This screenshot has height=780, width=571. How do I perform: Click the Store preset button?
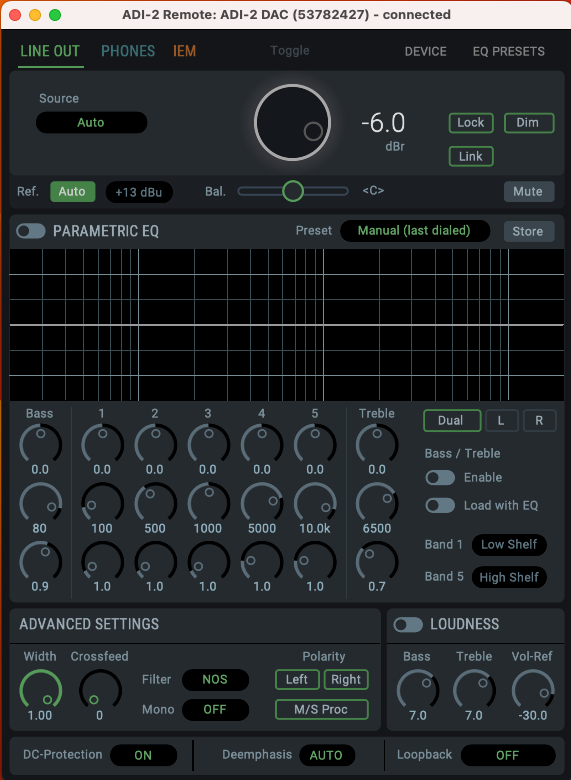pos(529,231)
